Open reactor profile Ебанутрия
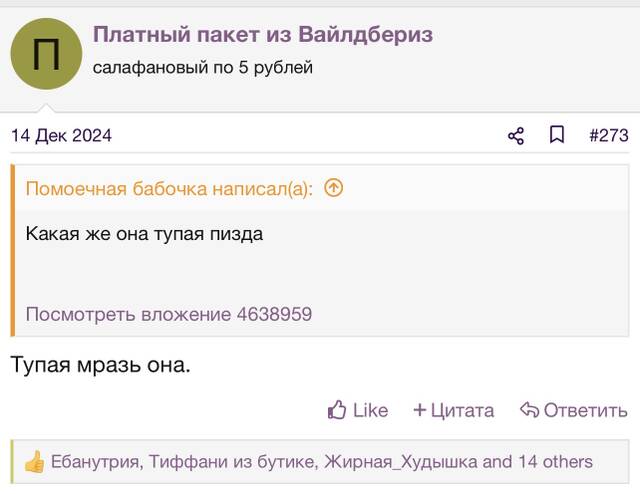 coord(96,462)
